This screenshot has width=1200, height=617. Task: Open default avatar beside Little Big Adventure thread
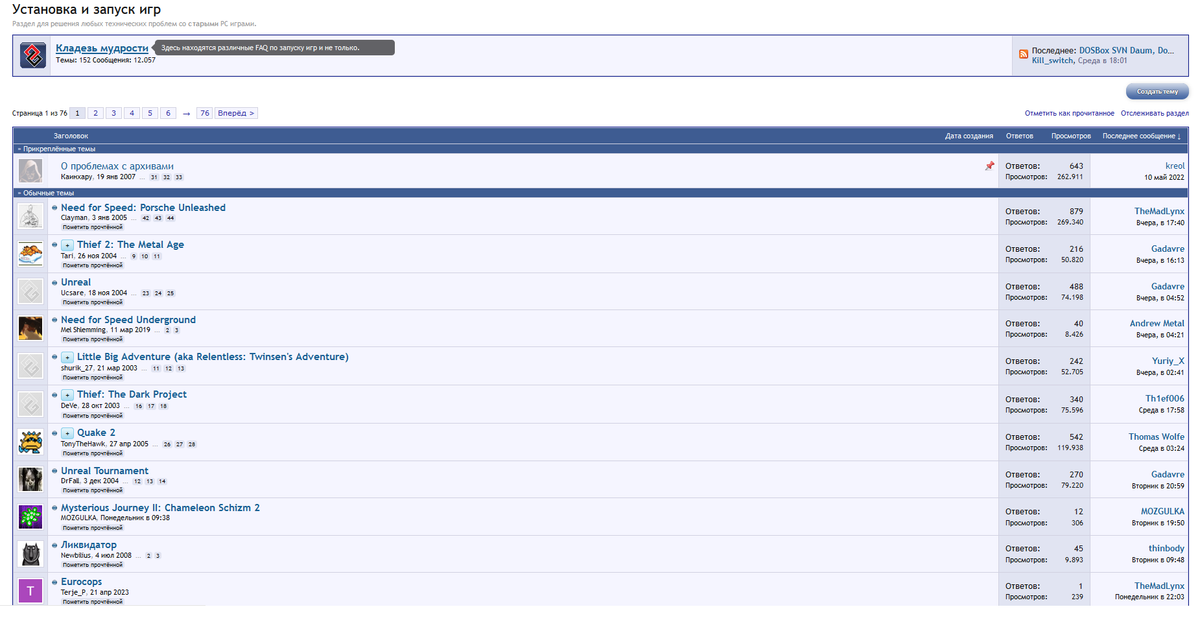[x=30, y=365]
